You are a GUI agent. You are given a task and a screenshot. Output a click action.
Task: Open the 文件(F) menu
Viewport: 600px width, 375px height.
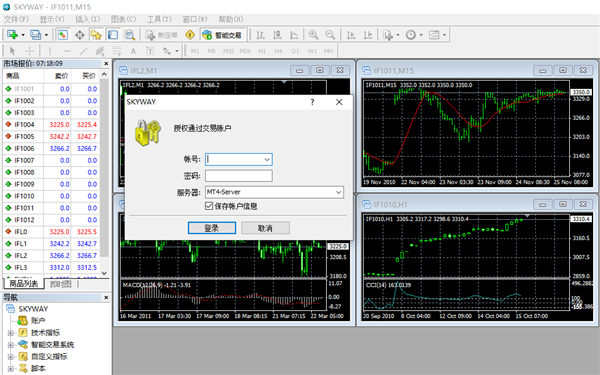pyautogui.click(x=16, y=19)
